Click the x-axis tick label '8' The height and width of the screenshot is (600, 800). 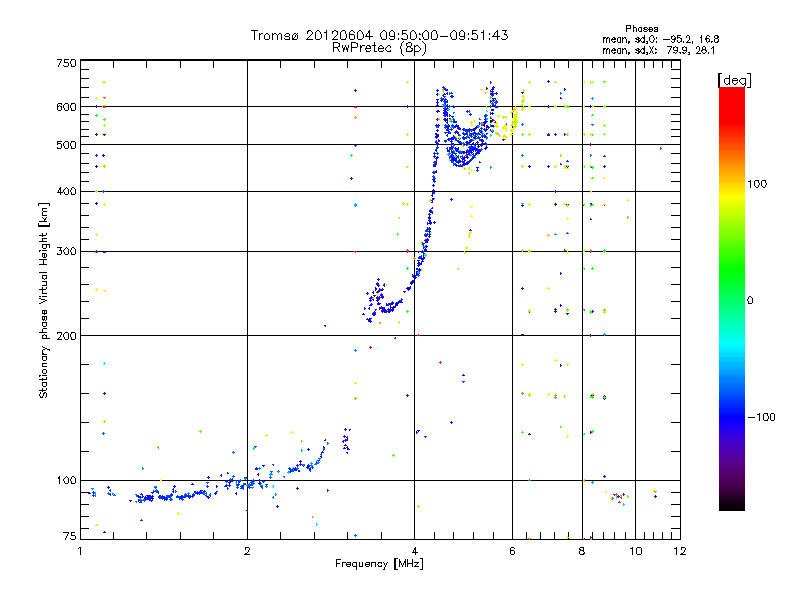pyautogui.click(x=582, y=551)
